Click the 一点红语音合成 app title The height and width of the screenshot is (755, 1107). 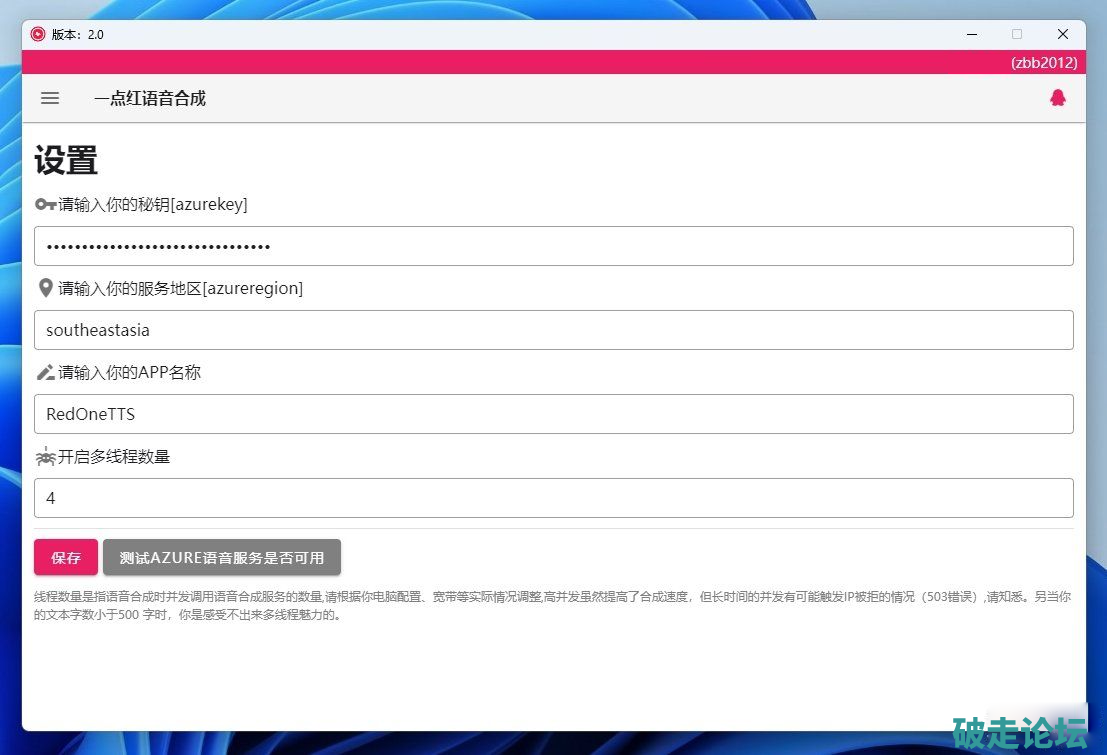[150, 98]
